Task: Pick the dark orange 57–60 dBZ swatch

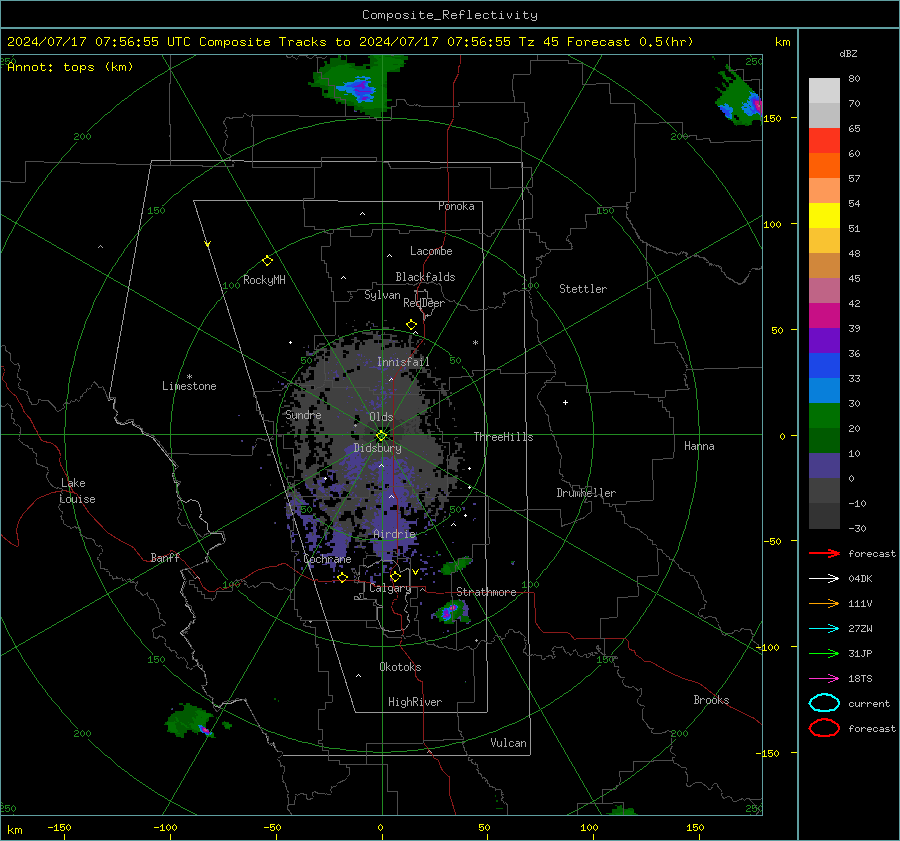Action: pyautogui.click(x=824, y=166)
